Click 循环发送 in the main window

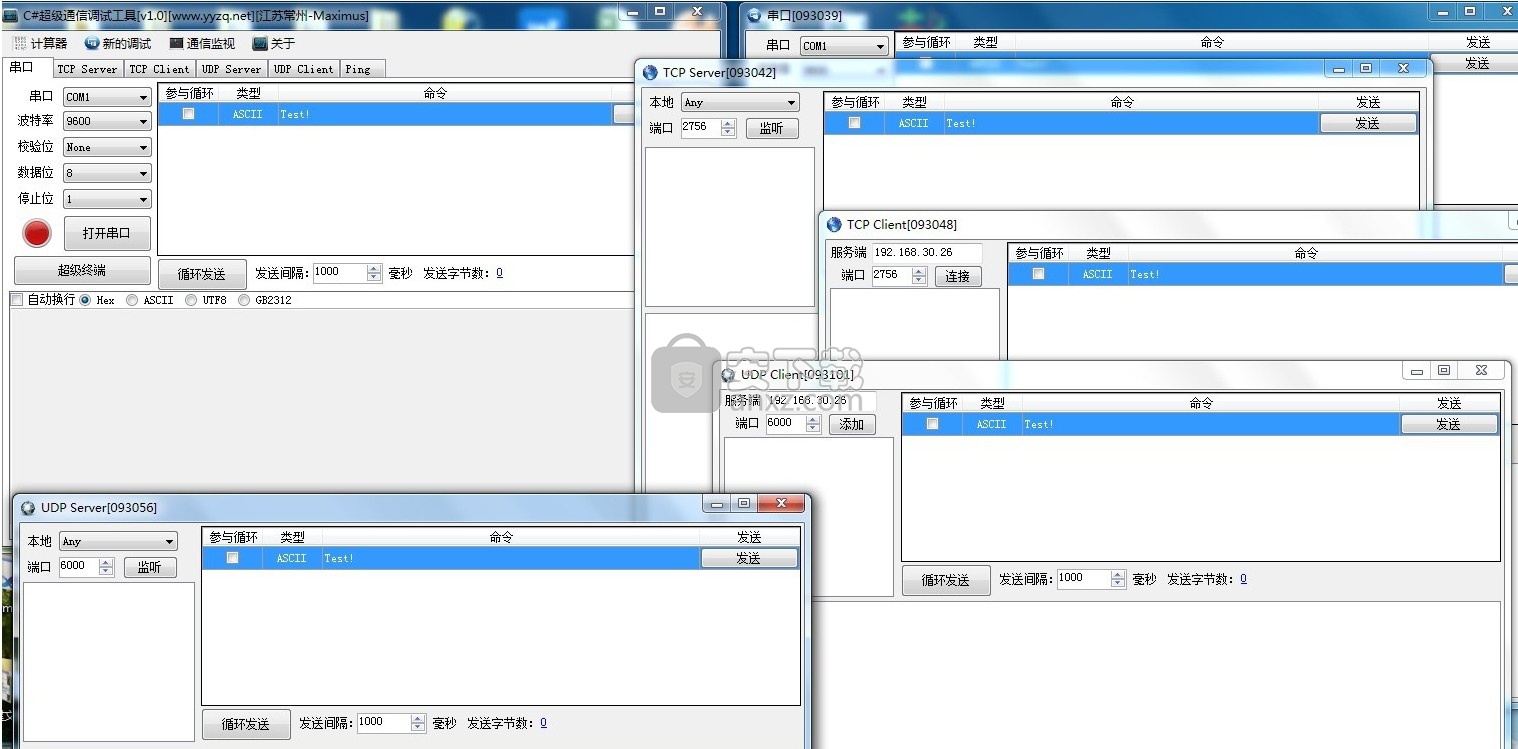point(202,274)
